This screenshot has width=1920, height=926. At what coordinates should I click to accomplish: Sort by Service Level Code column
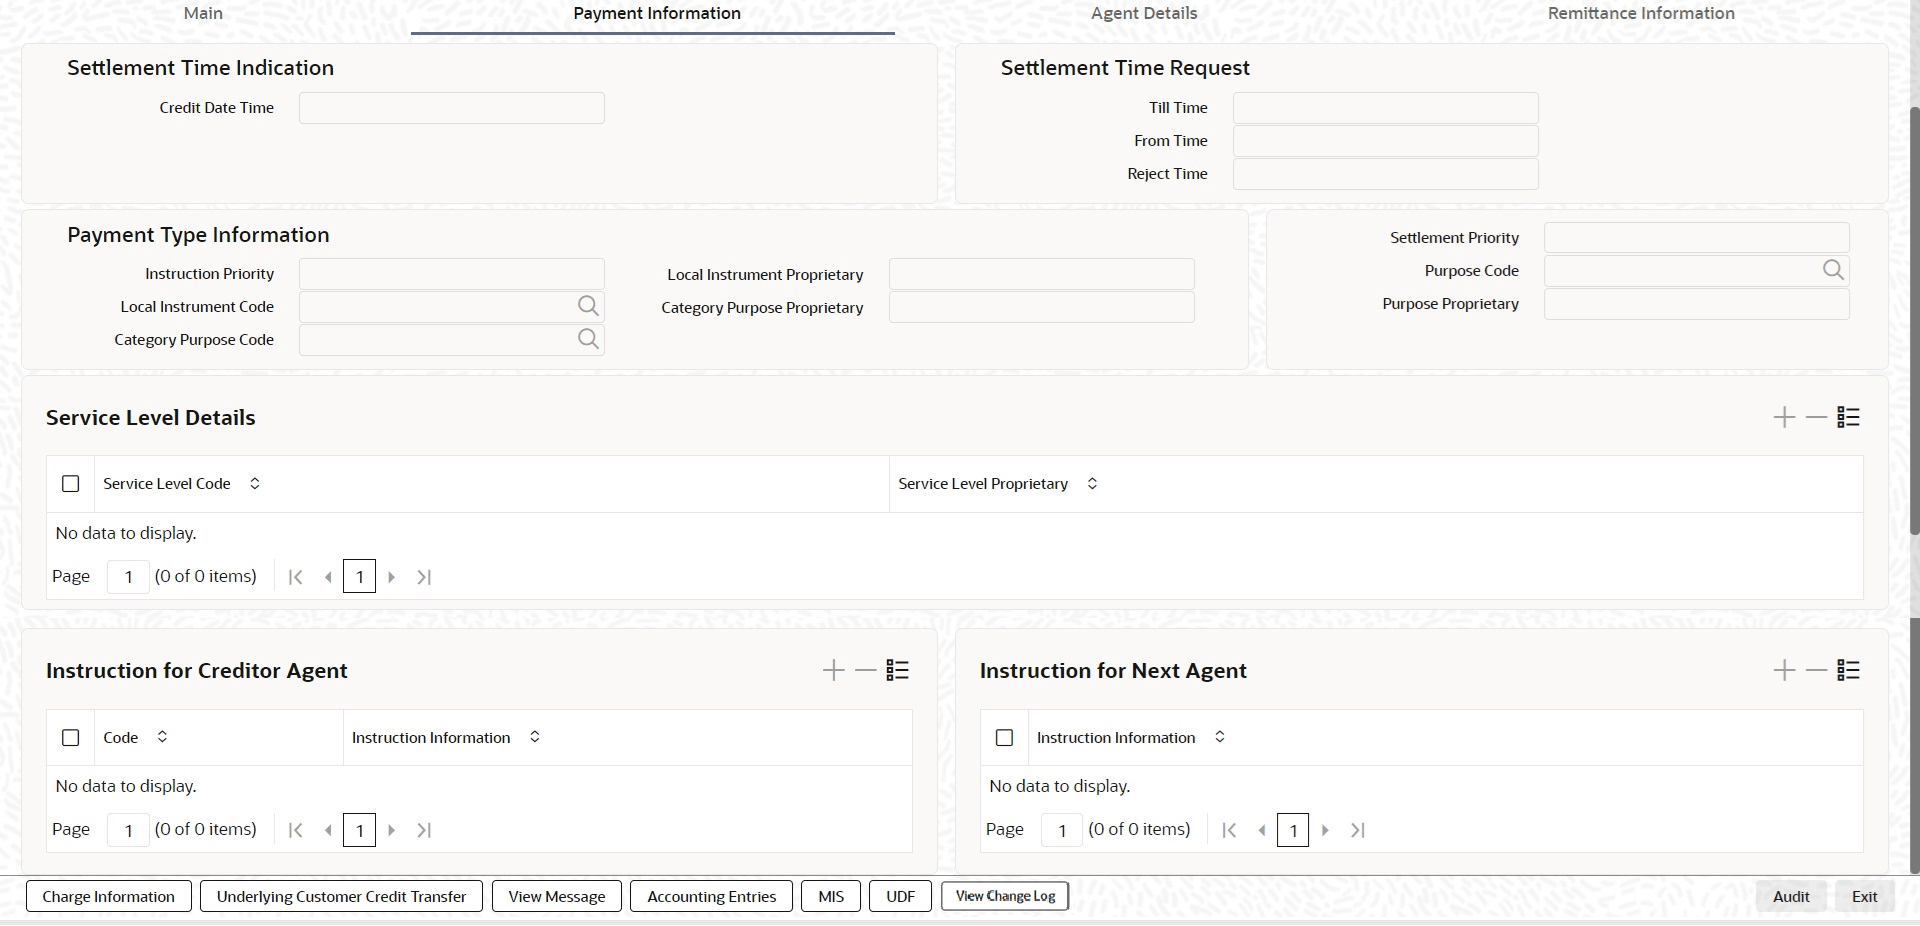coord(255,484)
